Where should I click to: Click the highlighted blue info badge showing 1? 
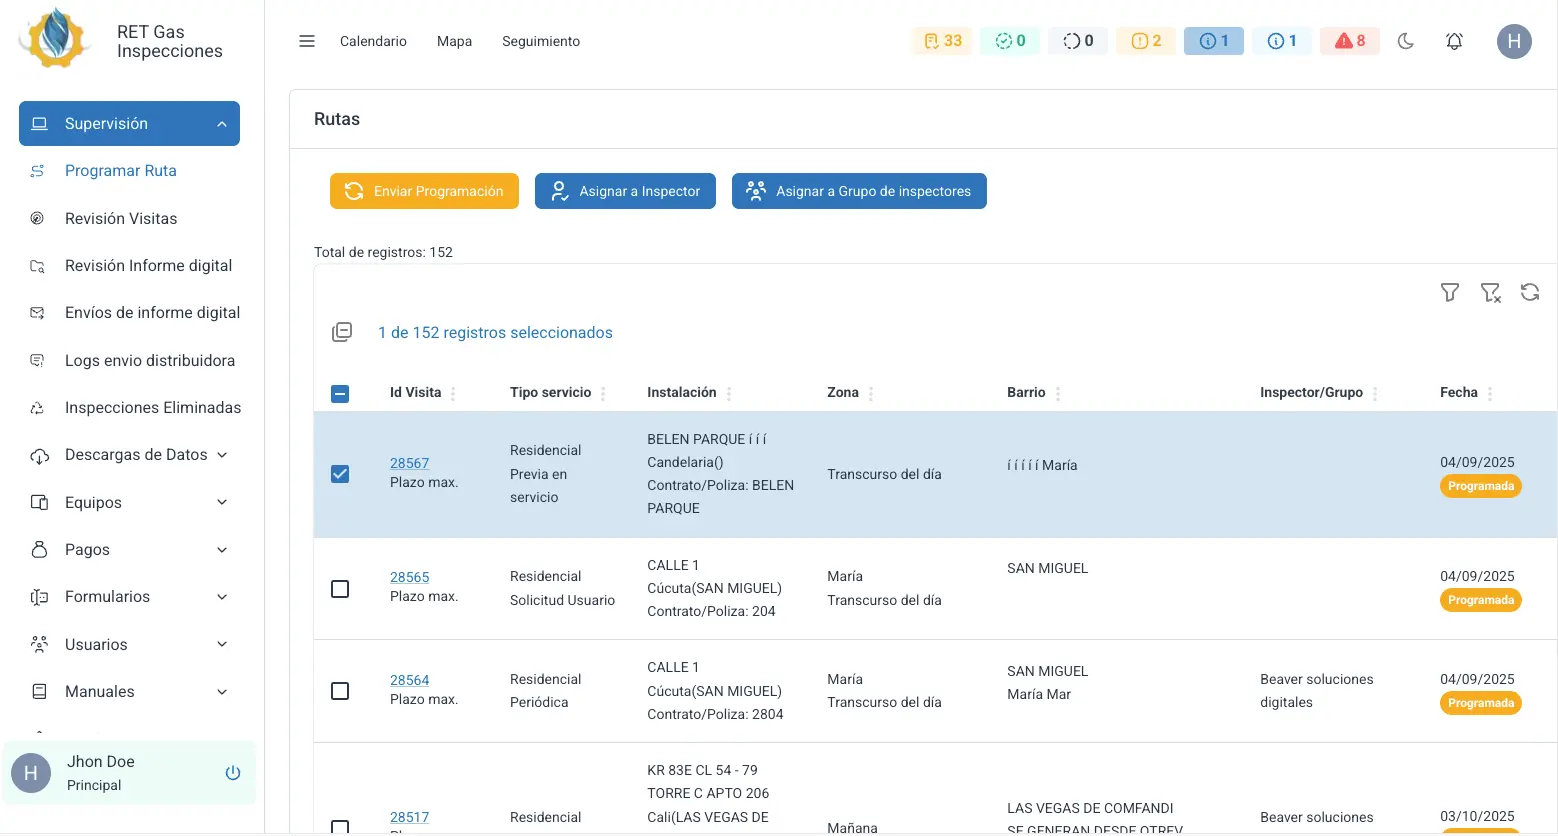pos(1214,41)
